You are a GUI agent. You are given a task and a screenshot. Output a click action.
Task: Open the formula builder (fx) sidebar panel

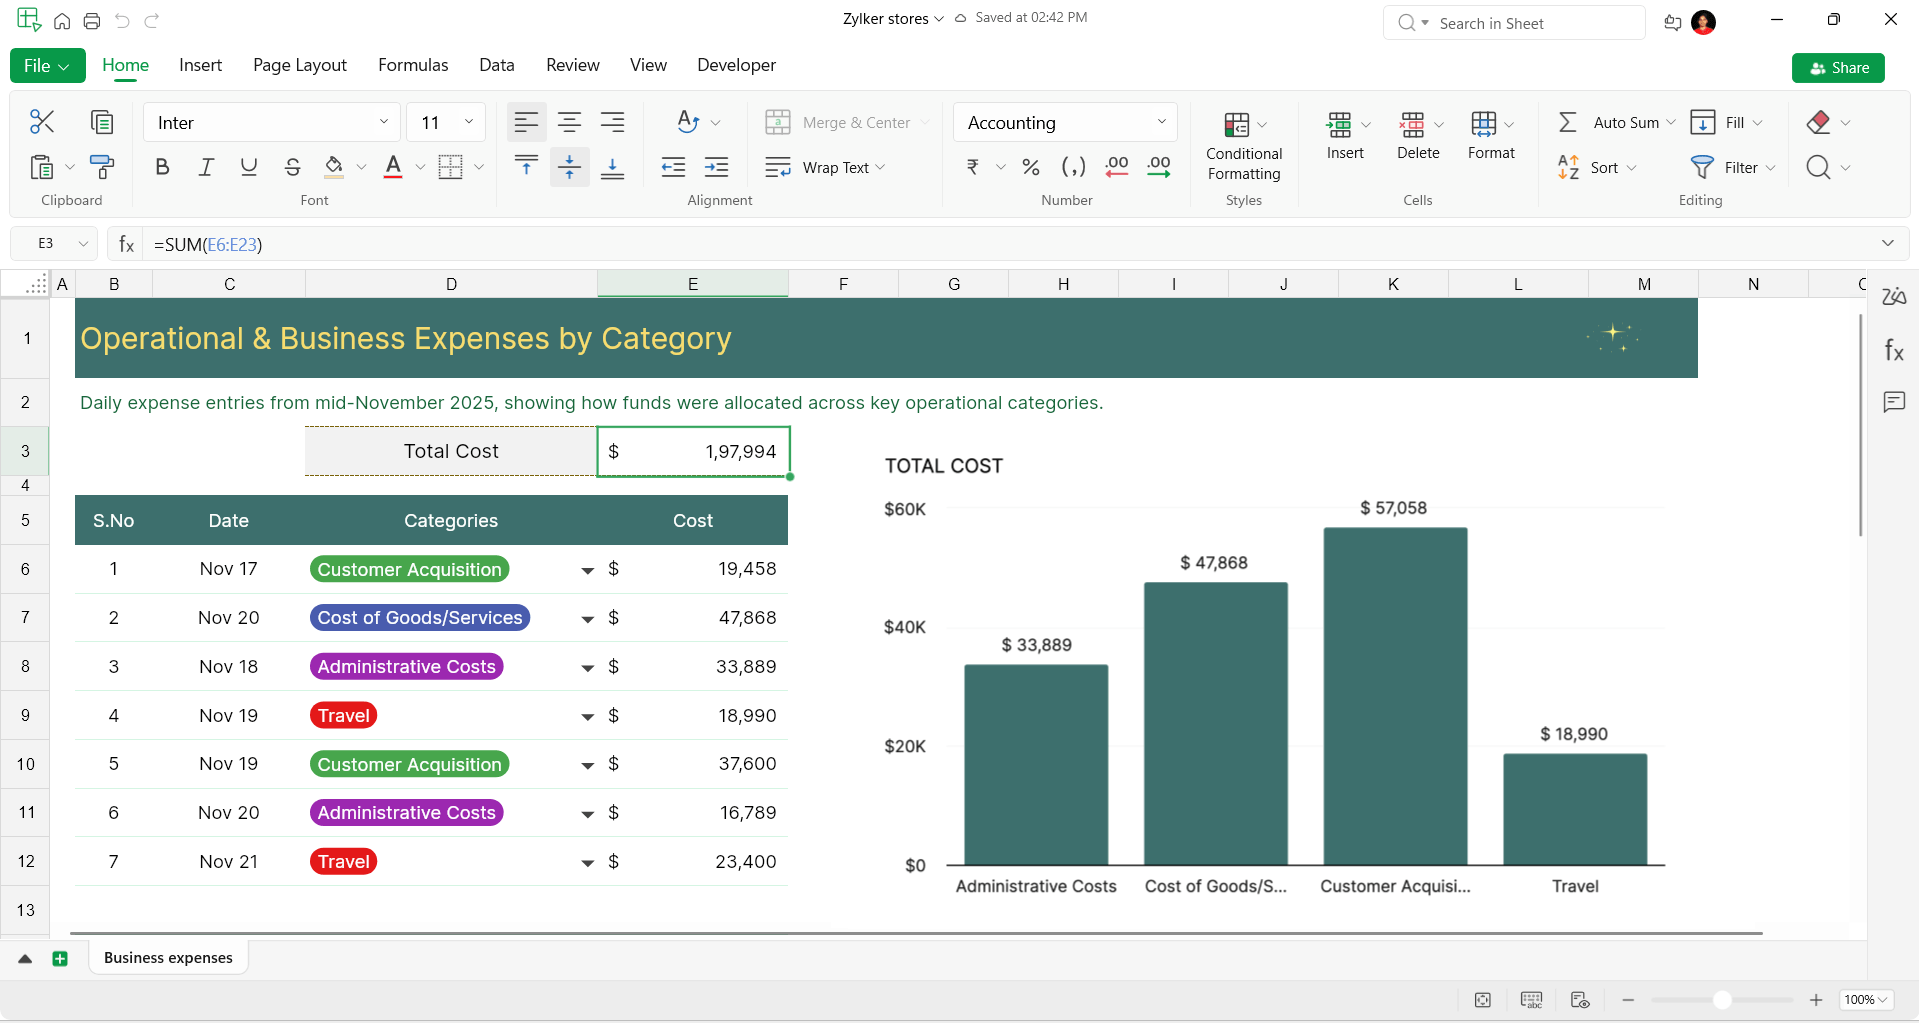pyautogui.click(x=1894, y=349)
